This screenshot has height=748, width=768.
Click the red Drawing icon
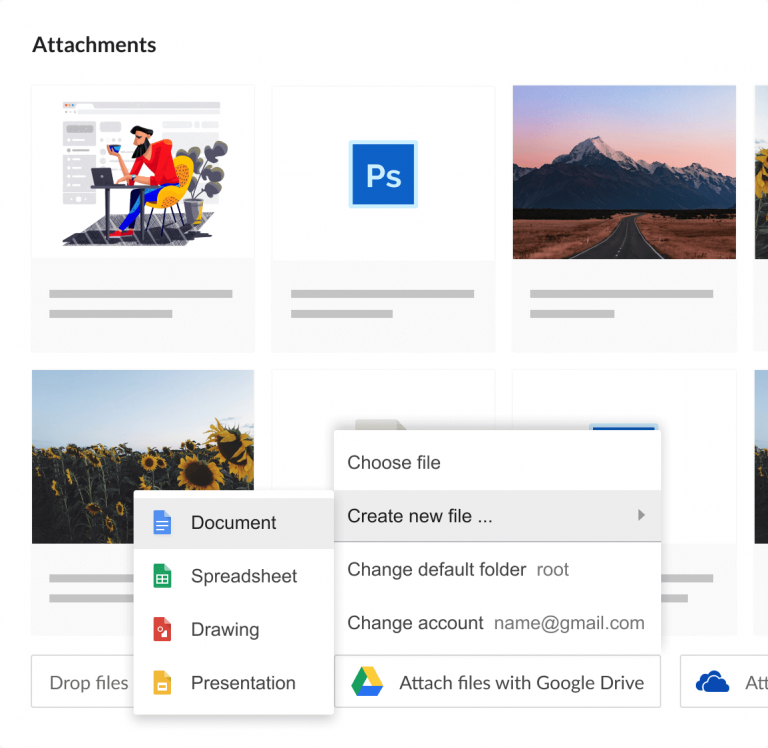(x=162, y=630)
